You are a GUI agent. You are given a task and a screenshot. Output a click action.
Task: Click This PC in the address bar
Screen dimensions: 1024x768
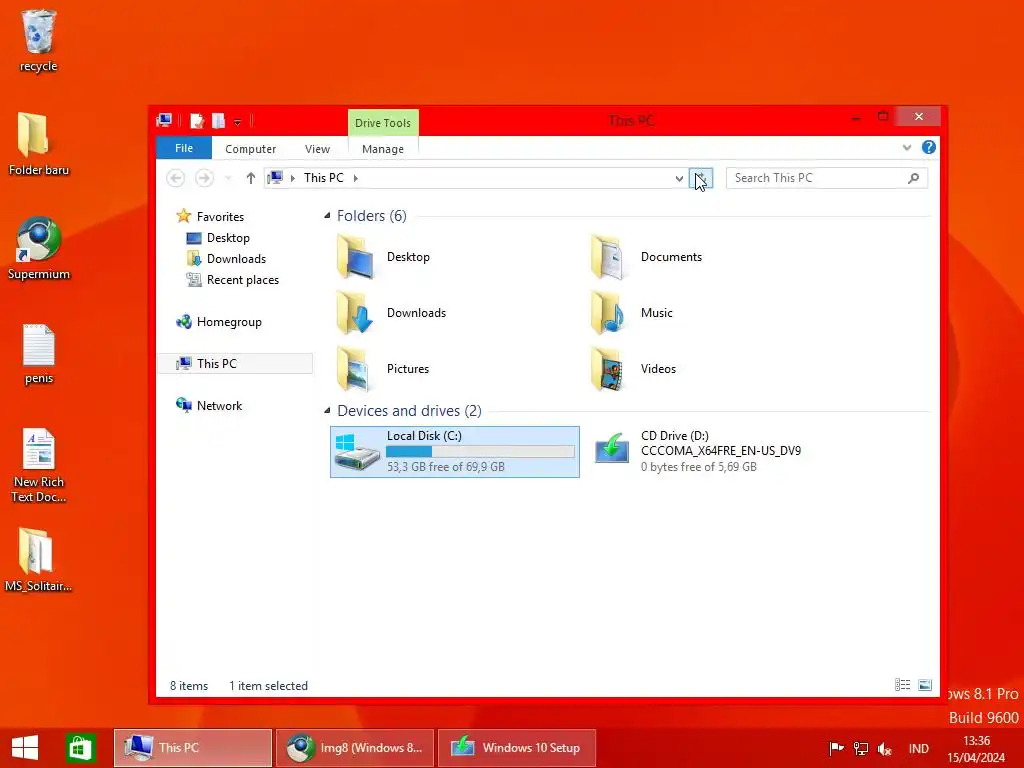323,178
